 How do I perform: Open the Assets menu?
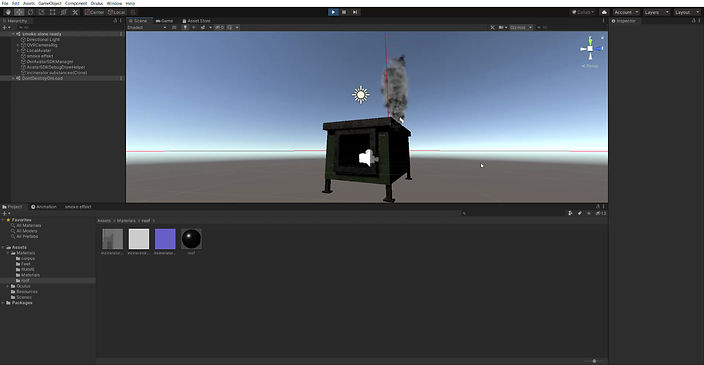click(29, 3)
